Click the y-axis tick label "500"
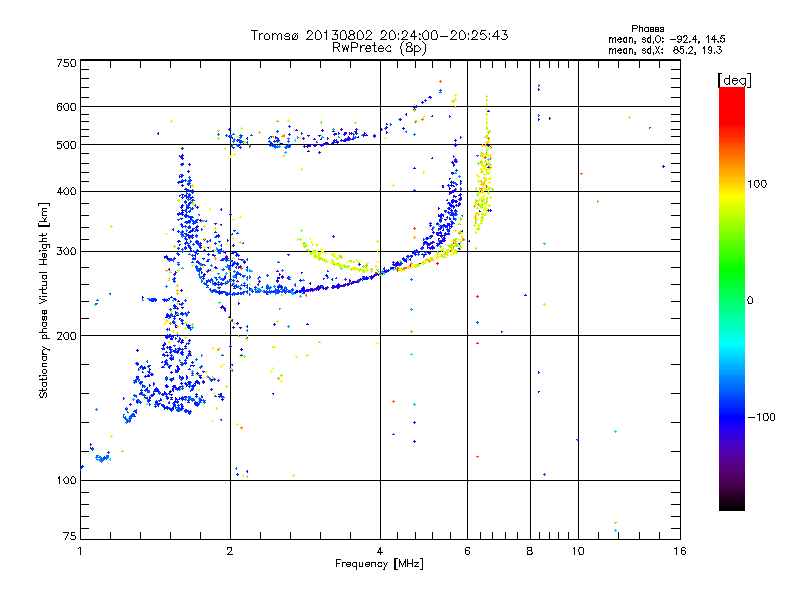Viewport: 800px width, 600px height. (66, 145)
